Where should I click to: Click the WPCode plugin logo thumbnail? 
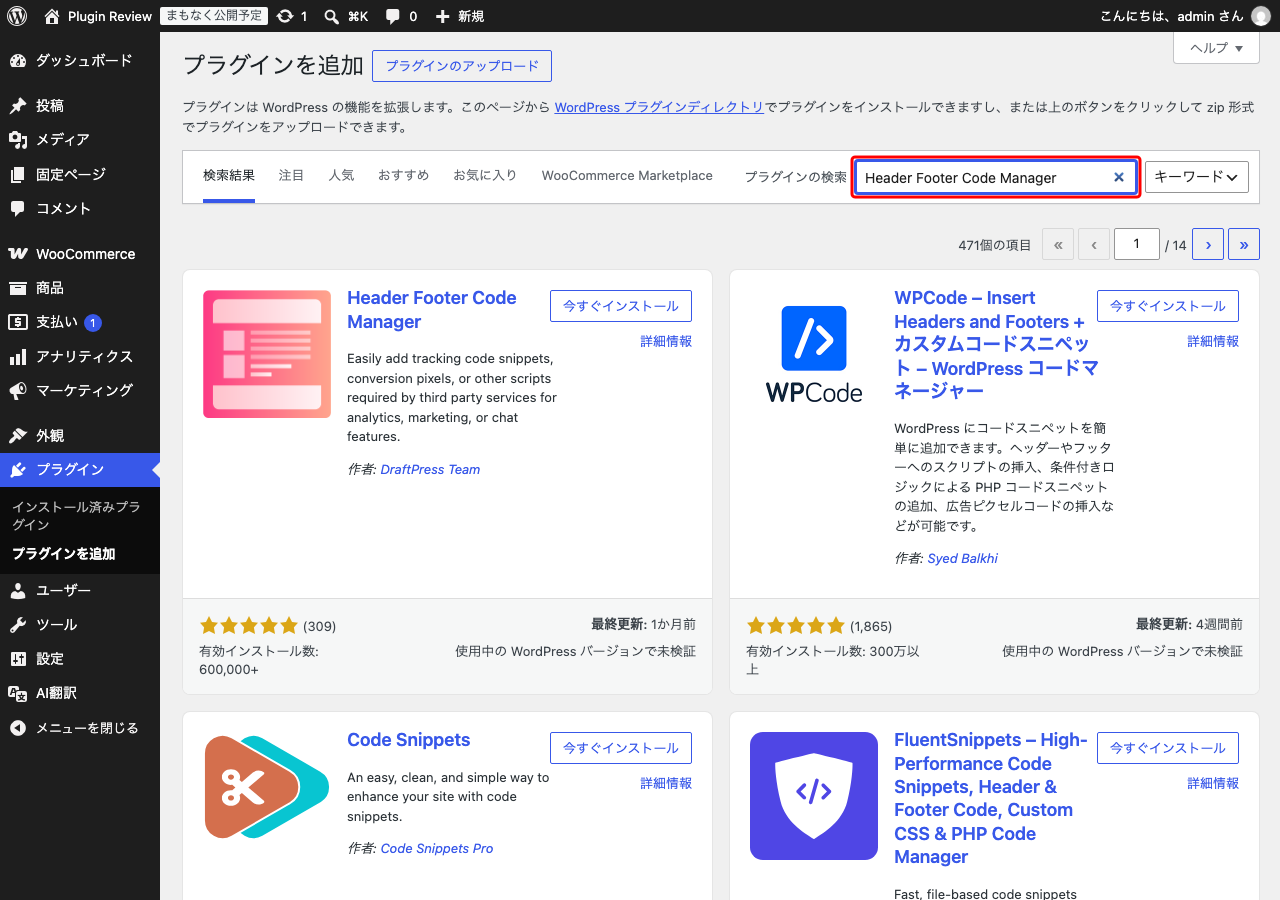814,354
